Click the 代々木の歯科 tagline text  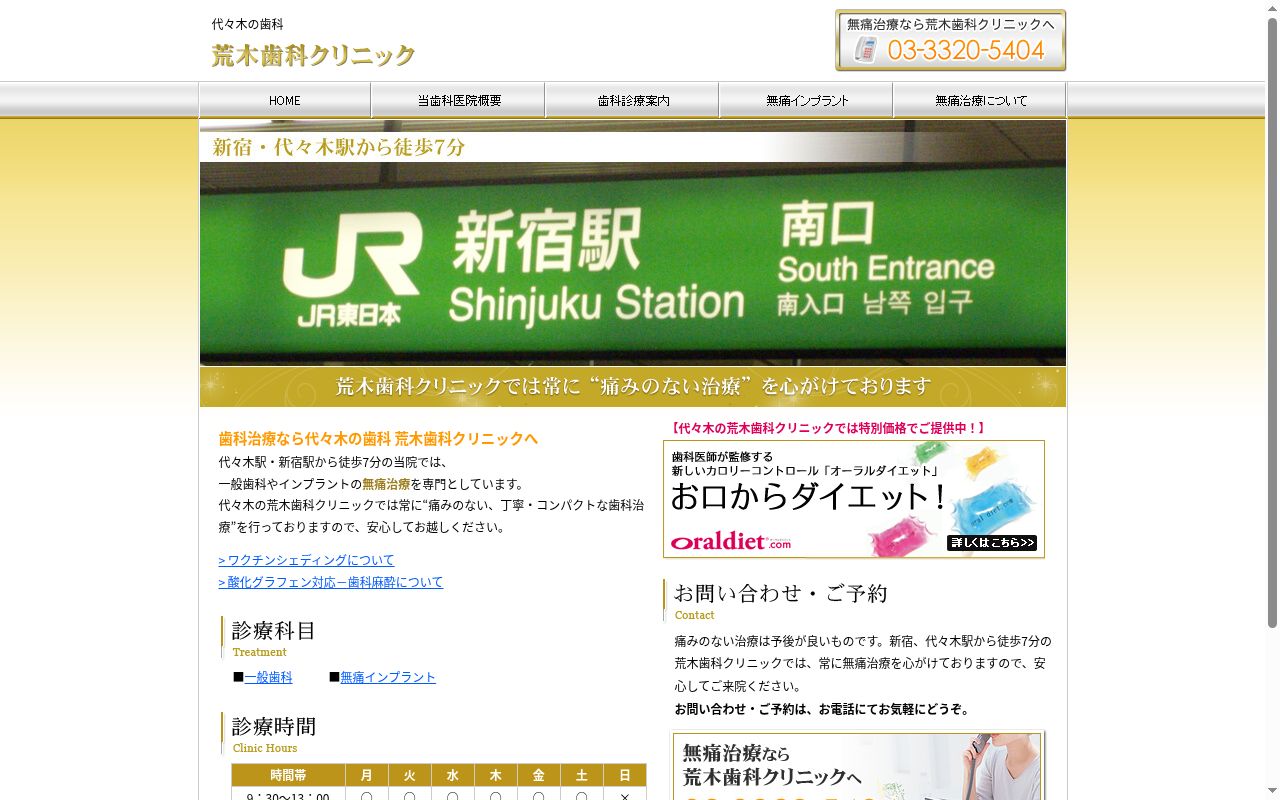coord(247,24)
